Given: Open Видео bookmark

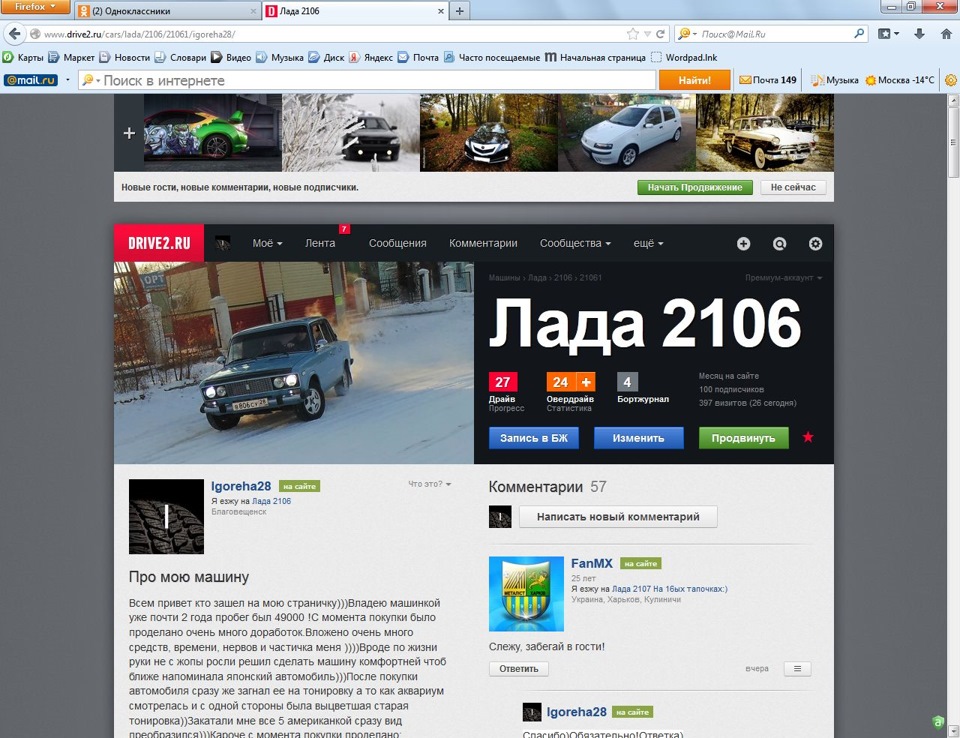Looking at the screenshot, I should coord(231,58).
